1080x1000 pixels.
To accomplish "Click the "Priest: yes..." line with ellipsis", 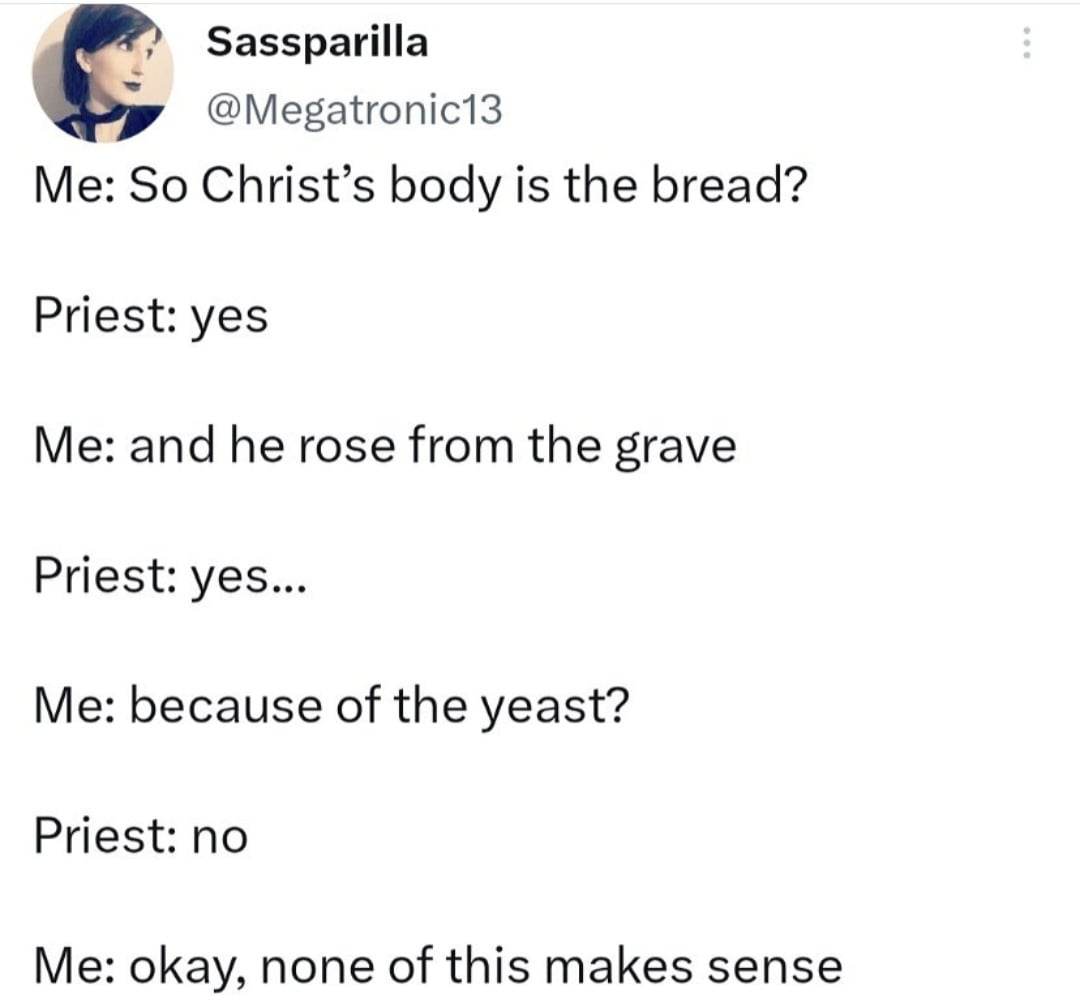I will [x=170, y=576].
